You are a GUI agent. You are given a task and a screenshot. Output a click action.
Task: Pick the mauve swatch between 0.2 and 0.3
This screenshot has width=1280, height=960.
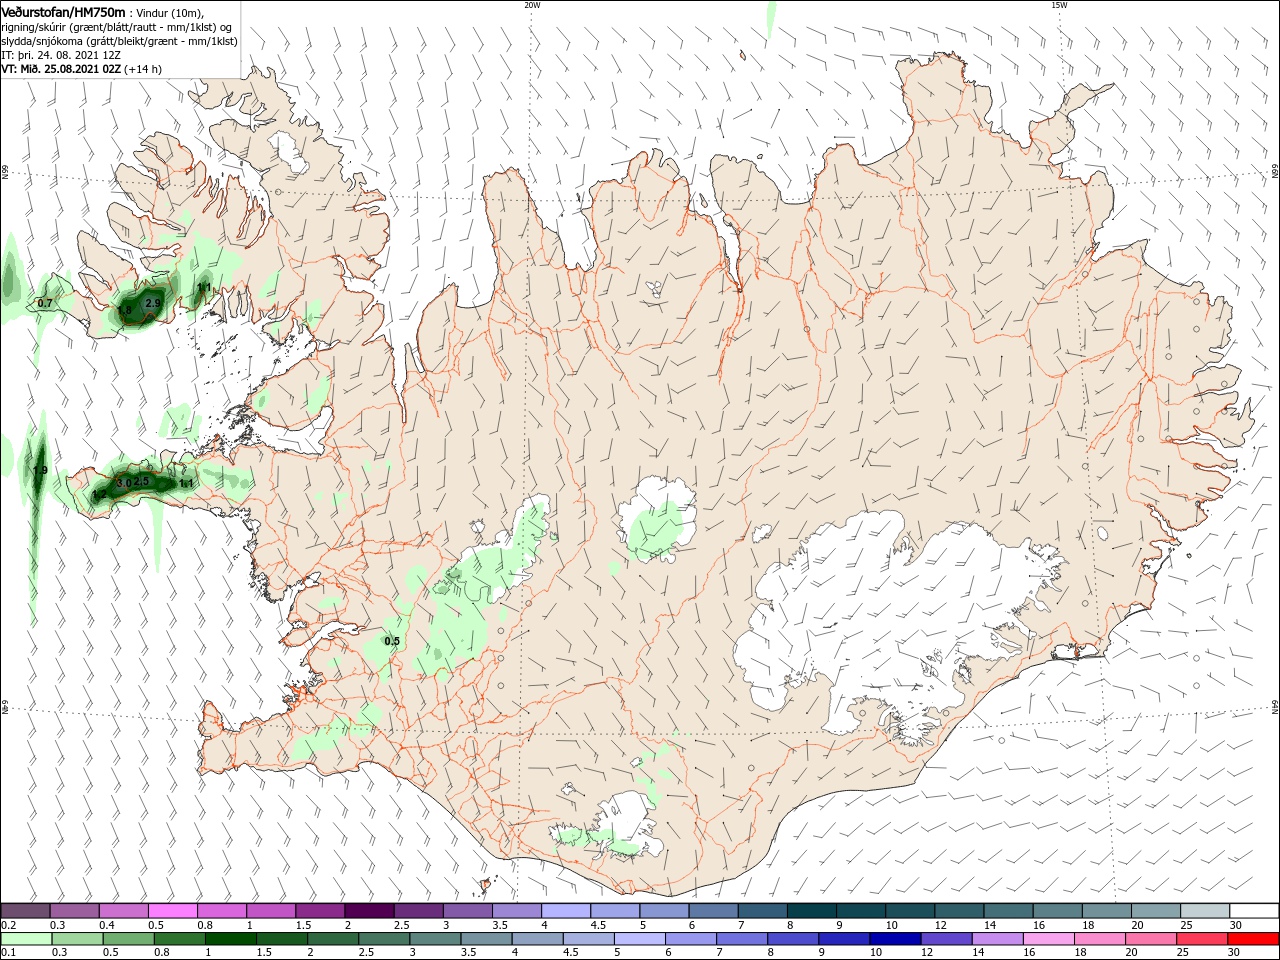[x=25, y=911]
